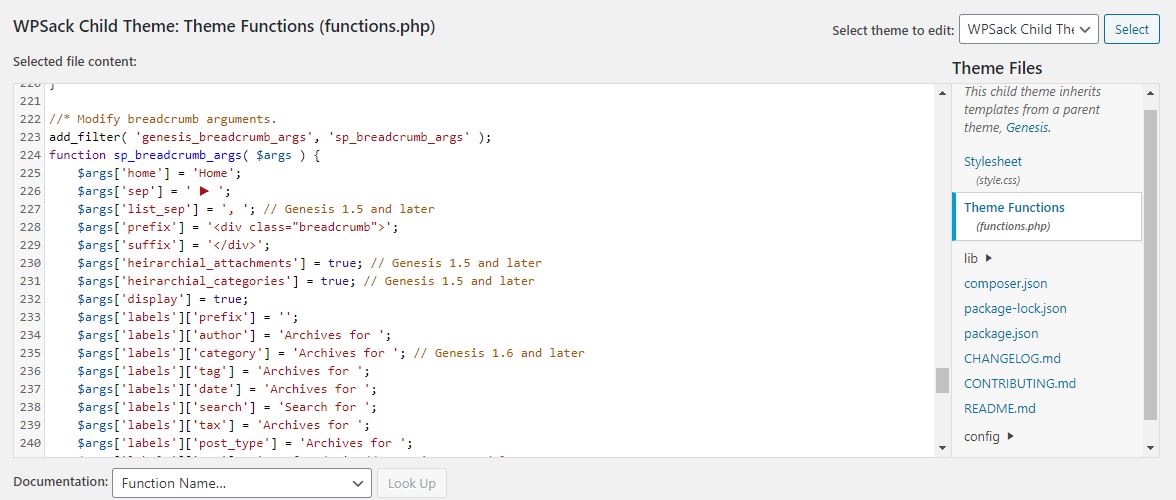Open the Function Name documentation dropdown
Viewport: 1176px width, 500px height.
[x=242, y=484]
